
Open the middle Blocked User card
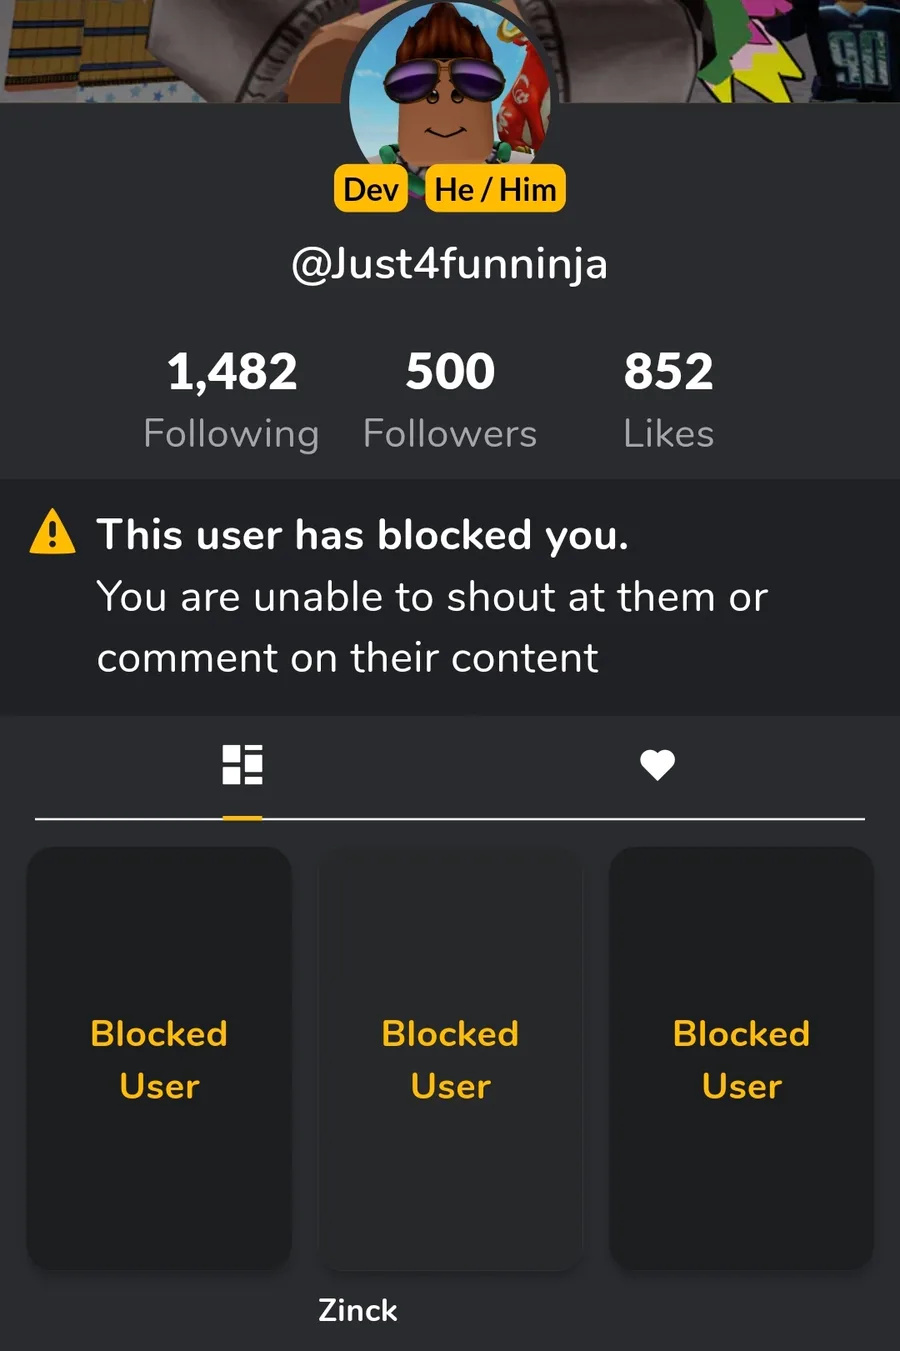[x=450, y=1059]
